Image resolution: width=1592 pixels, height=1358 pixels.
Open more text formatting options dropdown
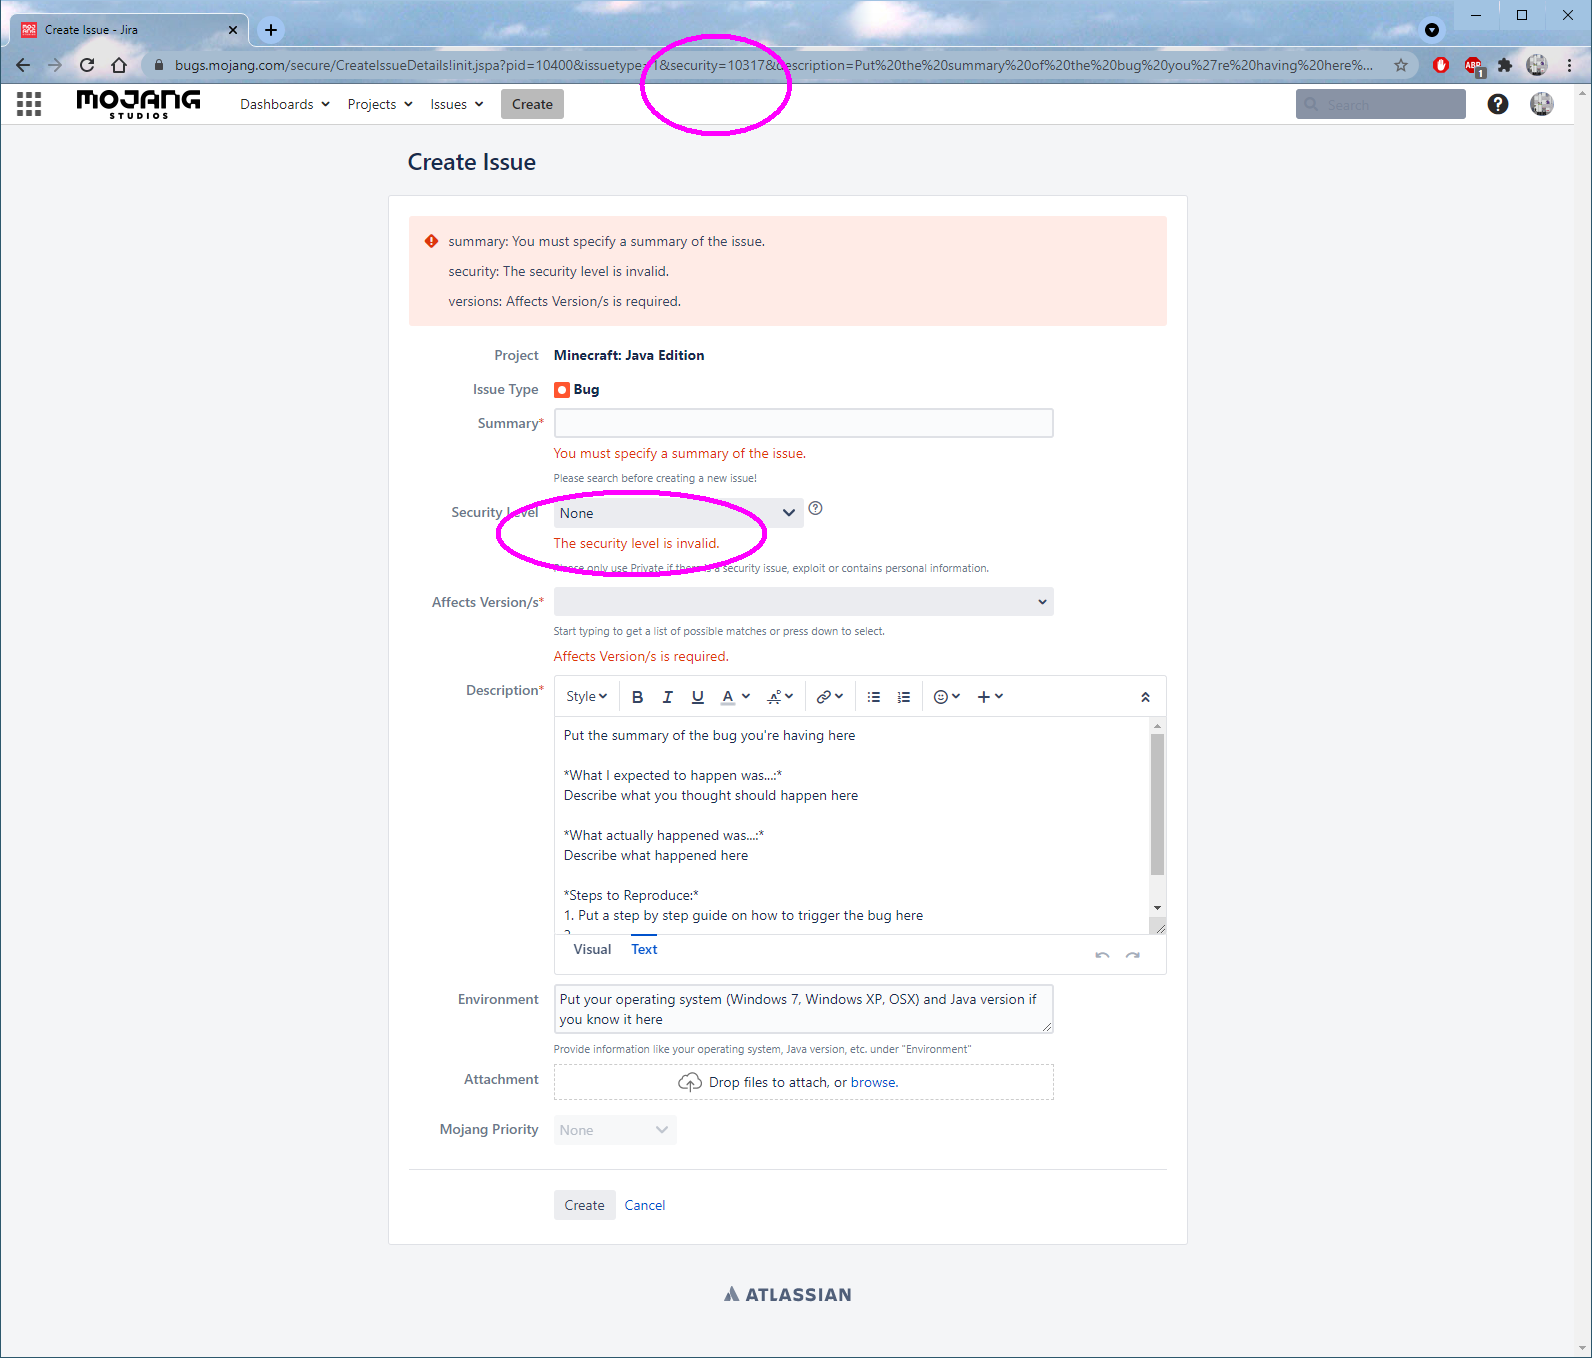780,697
